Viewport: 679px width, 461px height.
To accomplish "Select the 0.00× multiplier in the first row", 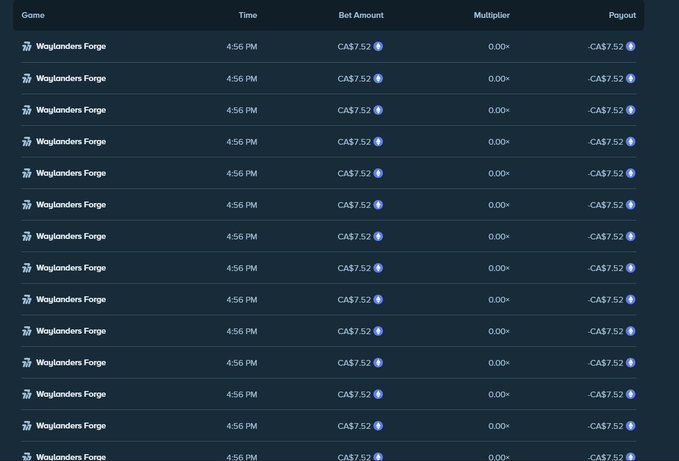I will click(499, 47).
